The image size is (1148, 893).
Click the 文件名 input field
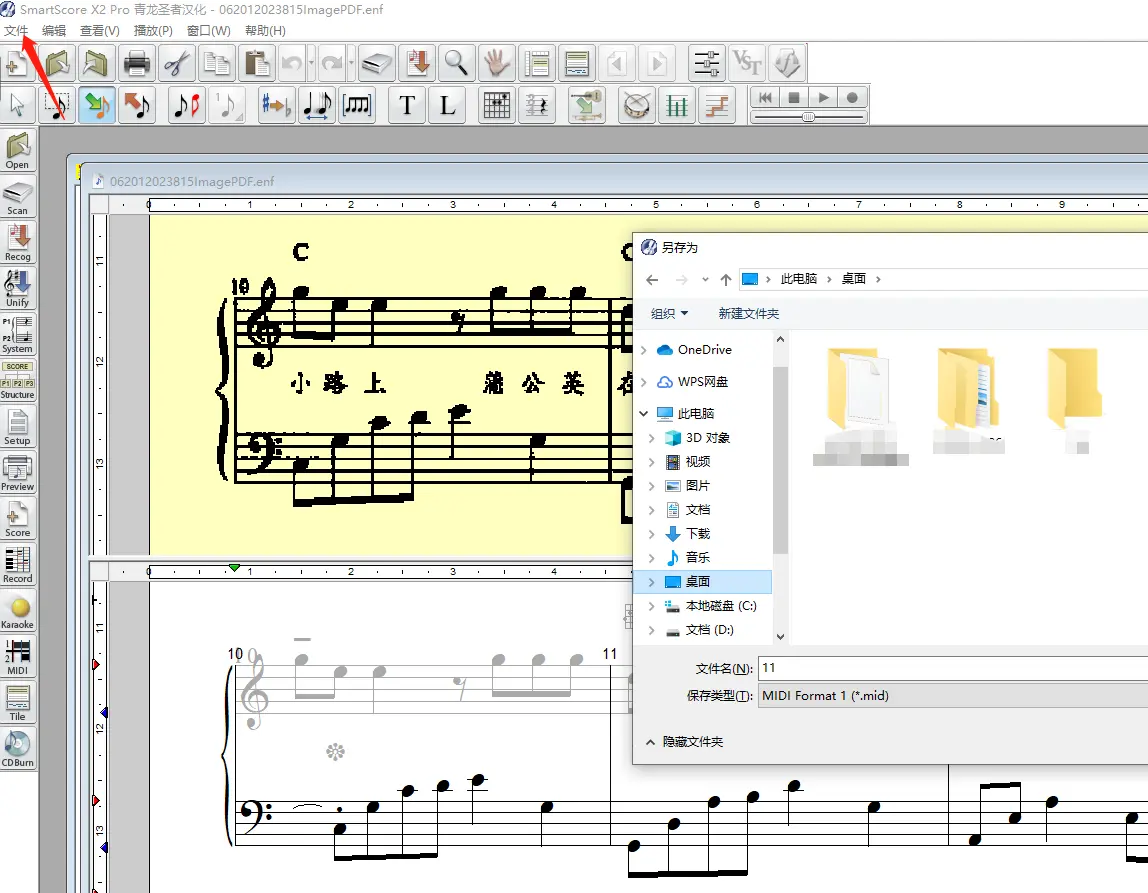point(952,668)
